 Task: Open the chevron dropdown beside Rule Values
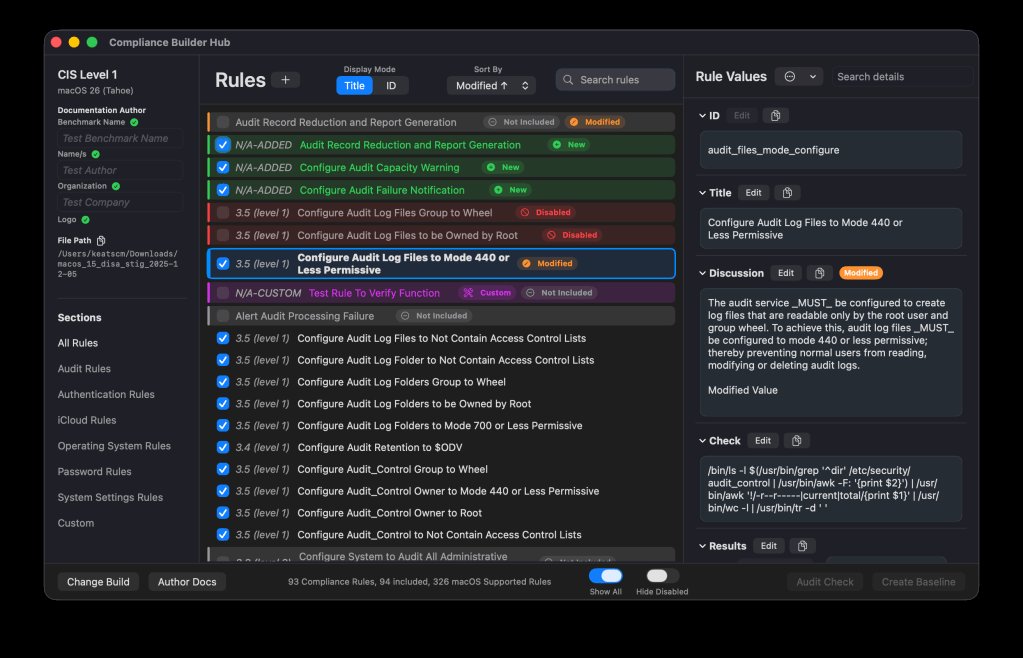pos(813,76)
